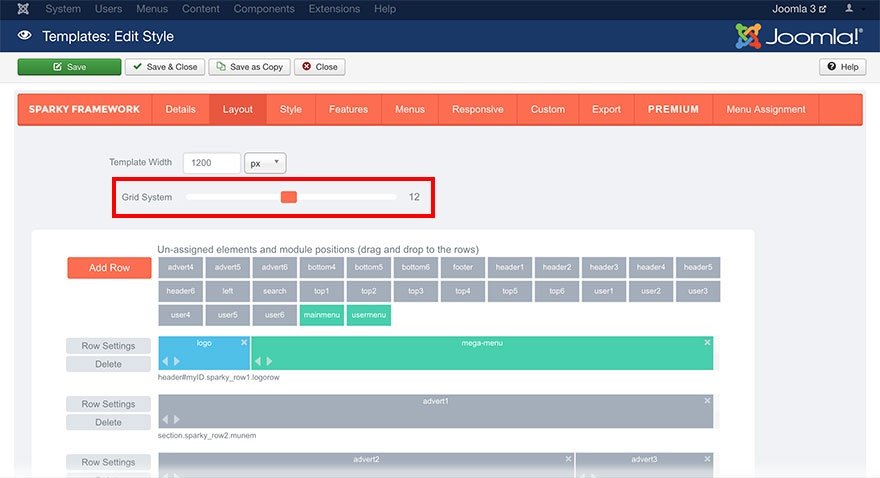This screenshot has width=880, height=478.
Task: Click the Grid System slider track
Action: click(291, 197)
